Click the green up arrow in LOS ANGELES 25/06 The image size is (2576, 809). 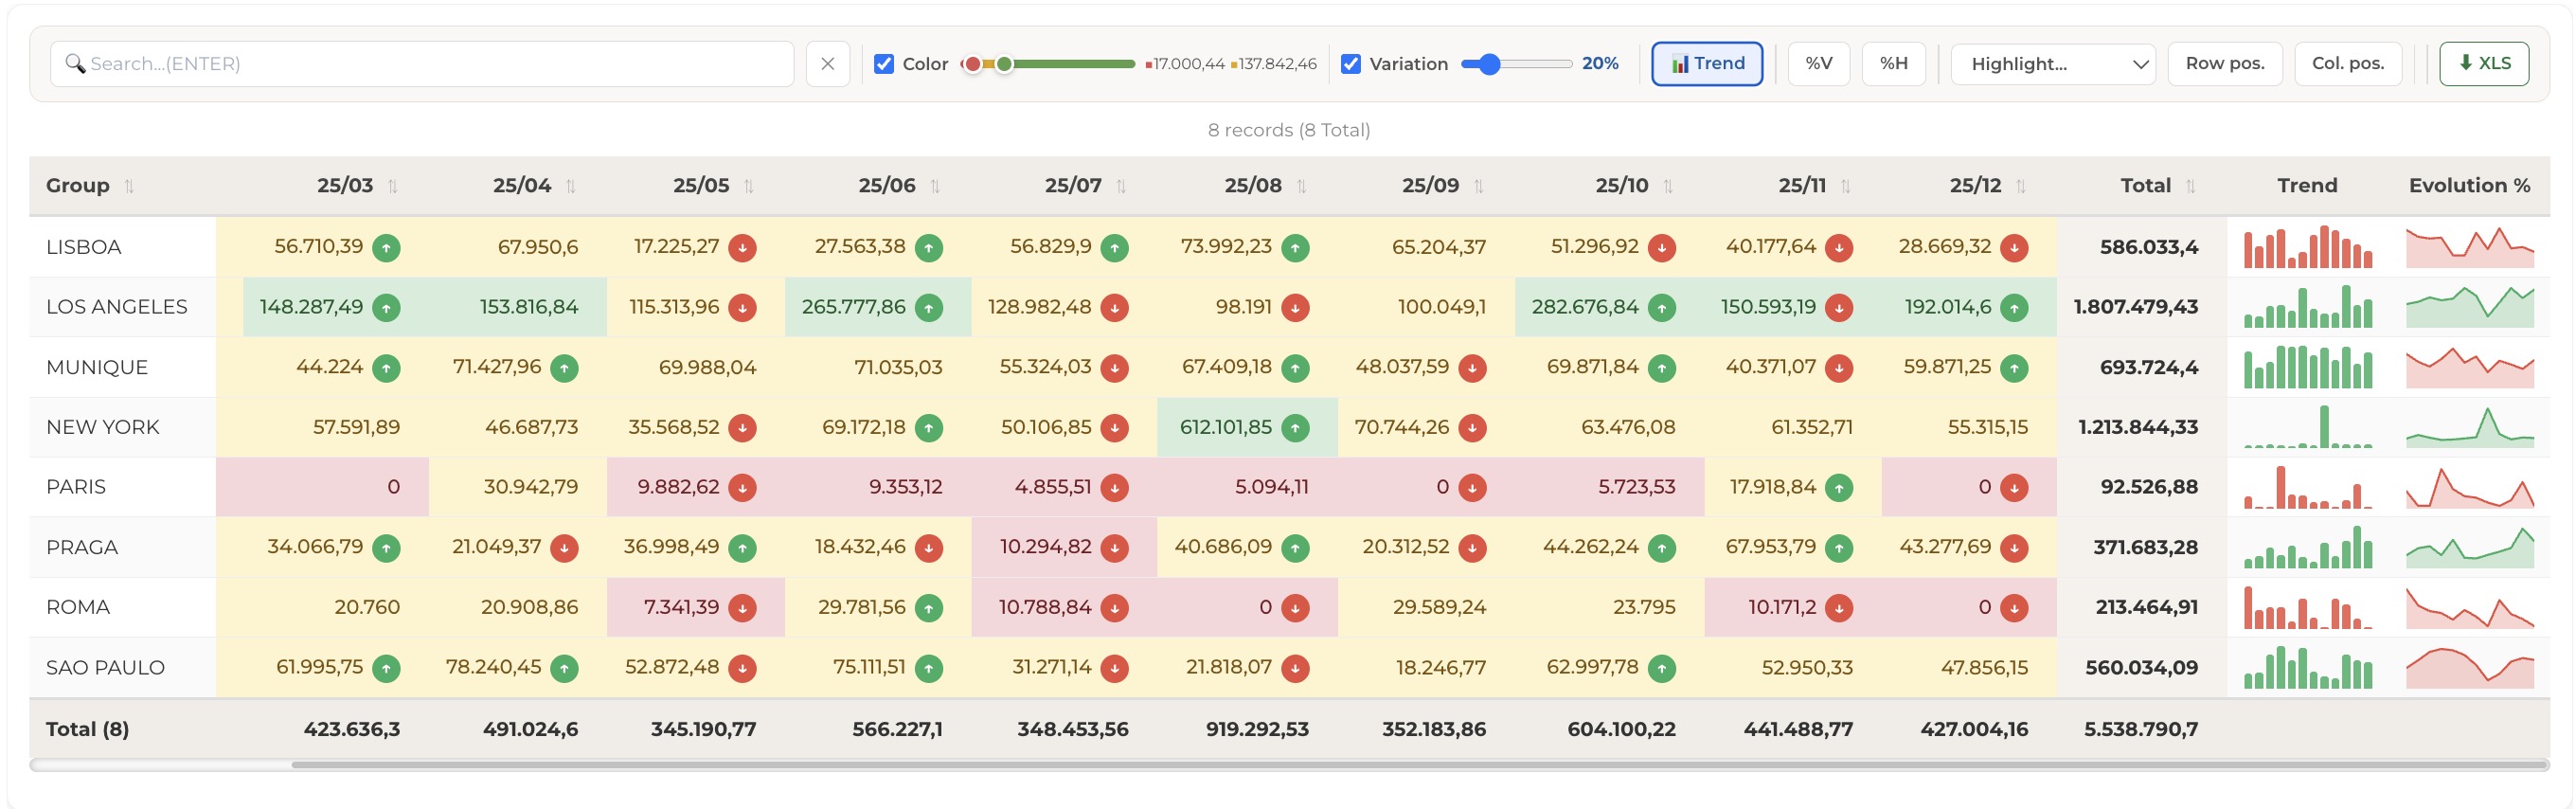(929, 308)
